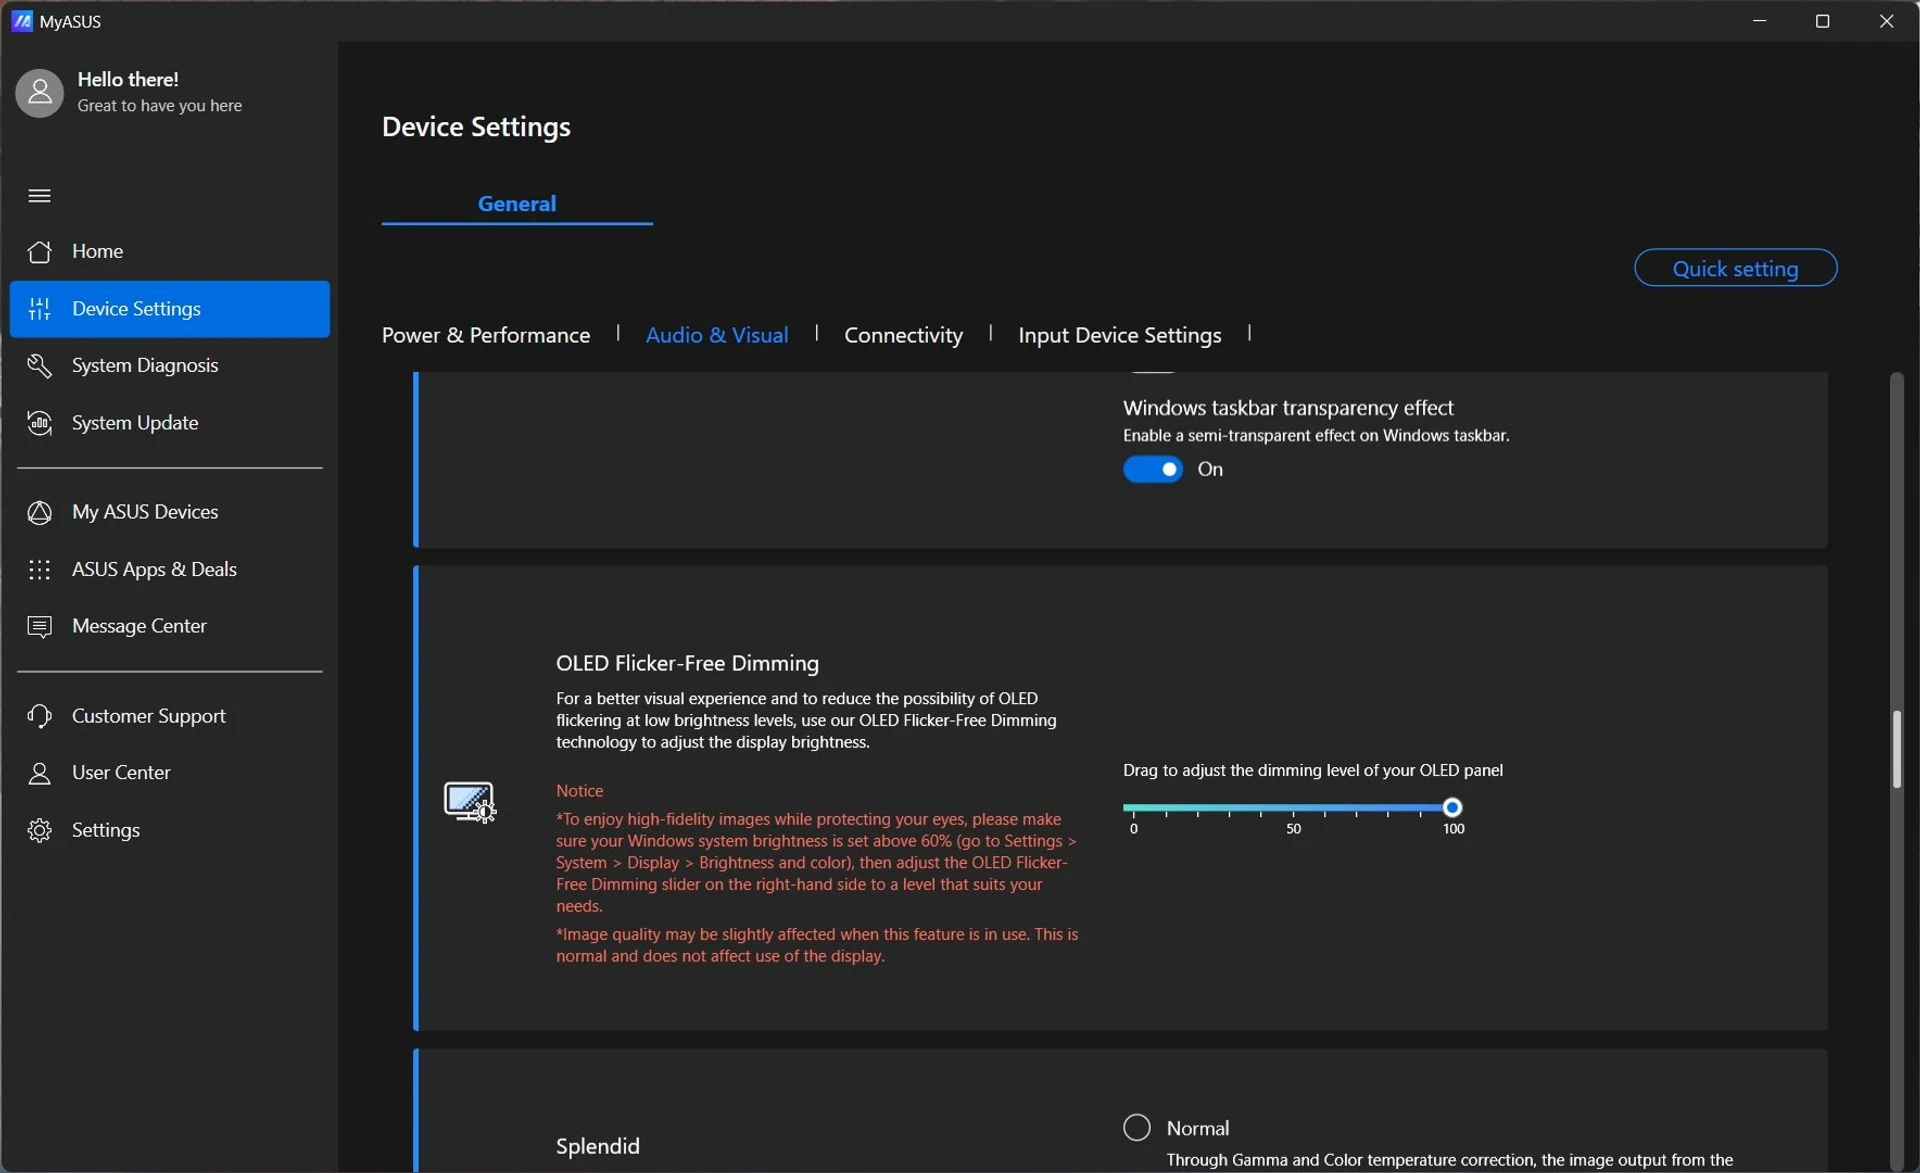Click the Settings gear icon
This screenshot has height=1173, width=1920.
[39, 830]
